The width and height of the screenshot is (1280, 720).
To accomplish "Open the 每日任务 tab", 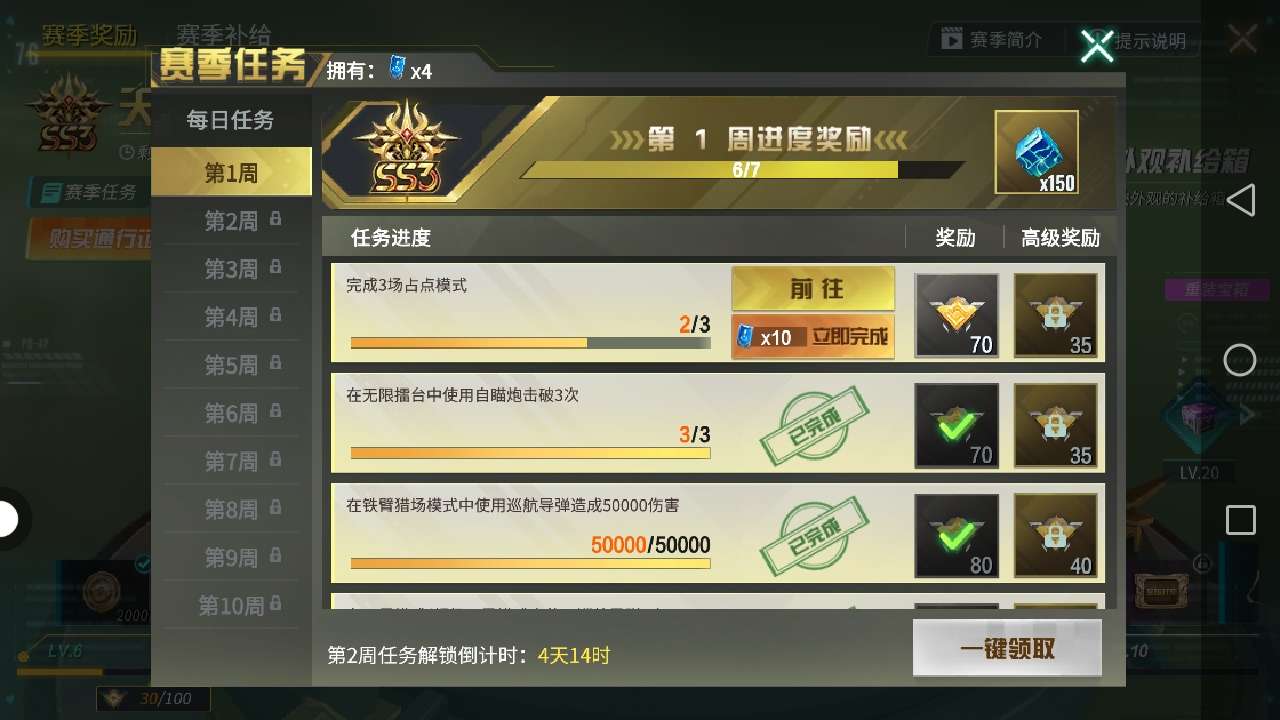I will click(230, 121).
